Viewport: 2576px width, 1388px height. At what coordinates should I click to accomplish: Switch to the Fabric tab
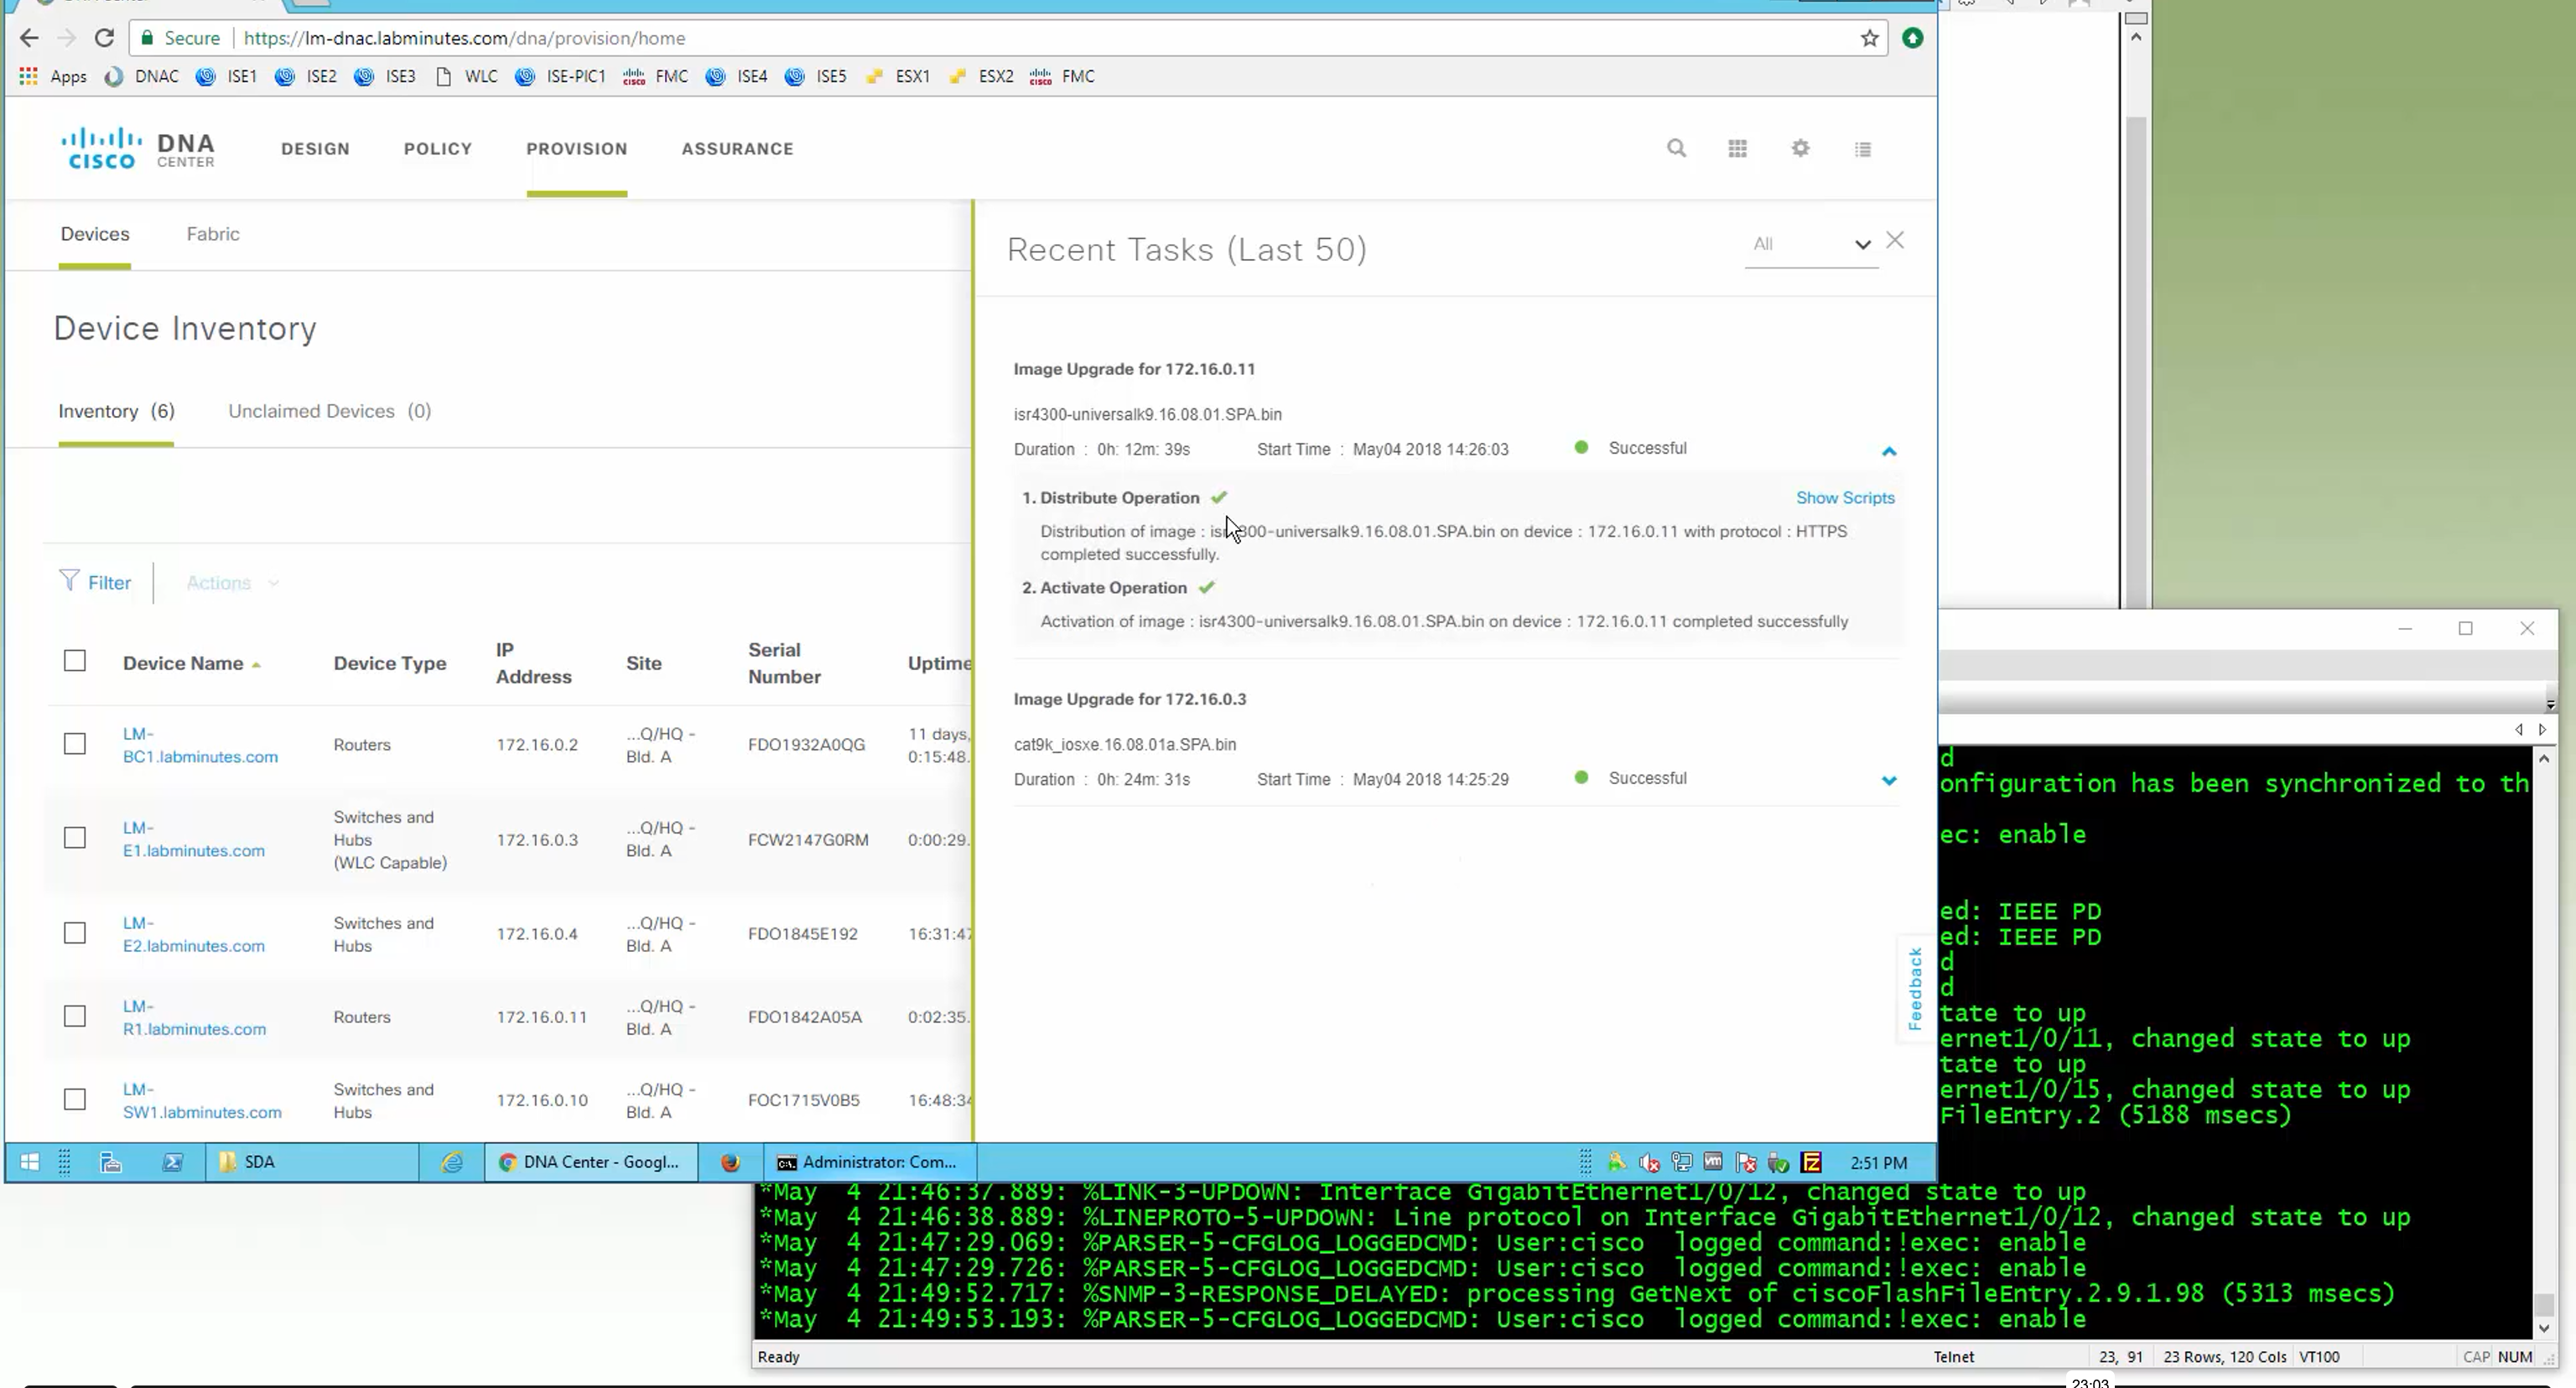[x=212, y=234]
